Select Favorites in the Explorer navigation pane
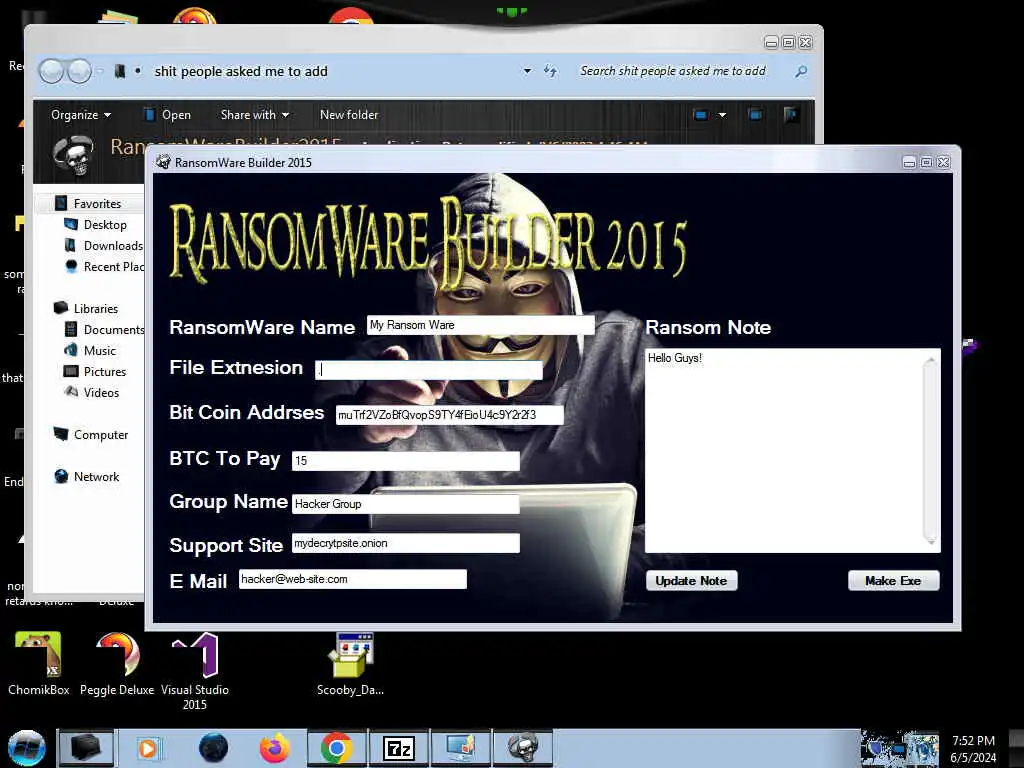The width and height of the screenshot is (1024, 768). tap(97, 204)
